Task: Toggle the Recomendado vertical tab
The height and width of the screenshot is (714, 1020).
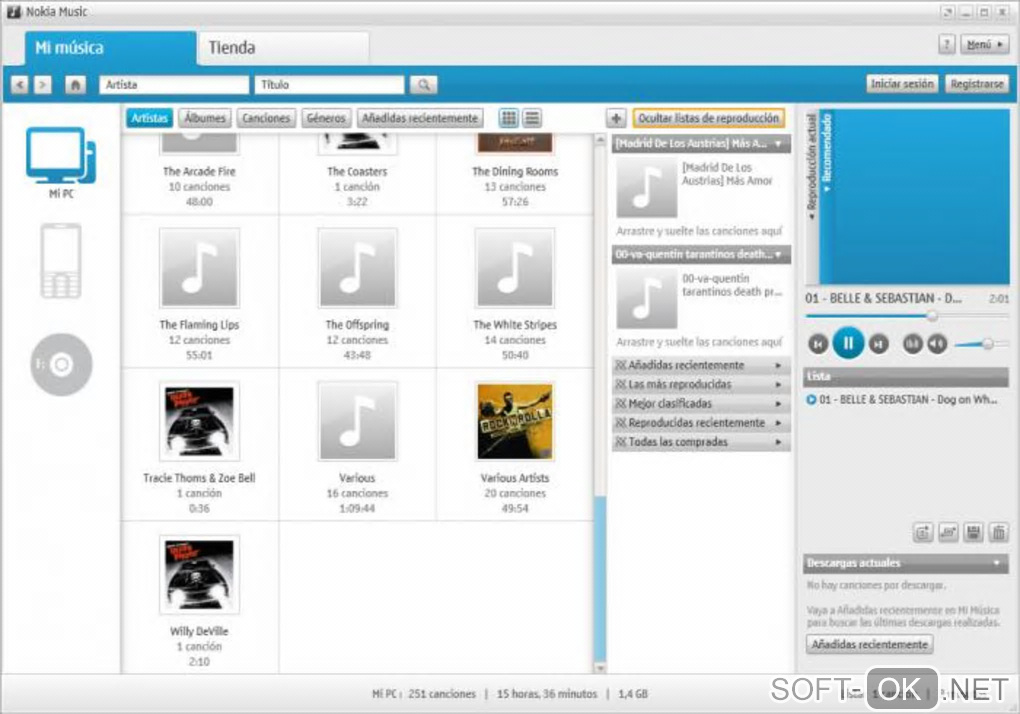Action: [827, 153]
